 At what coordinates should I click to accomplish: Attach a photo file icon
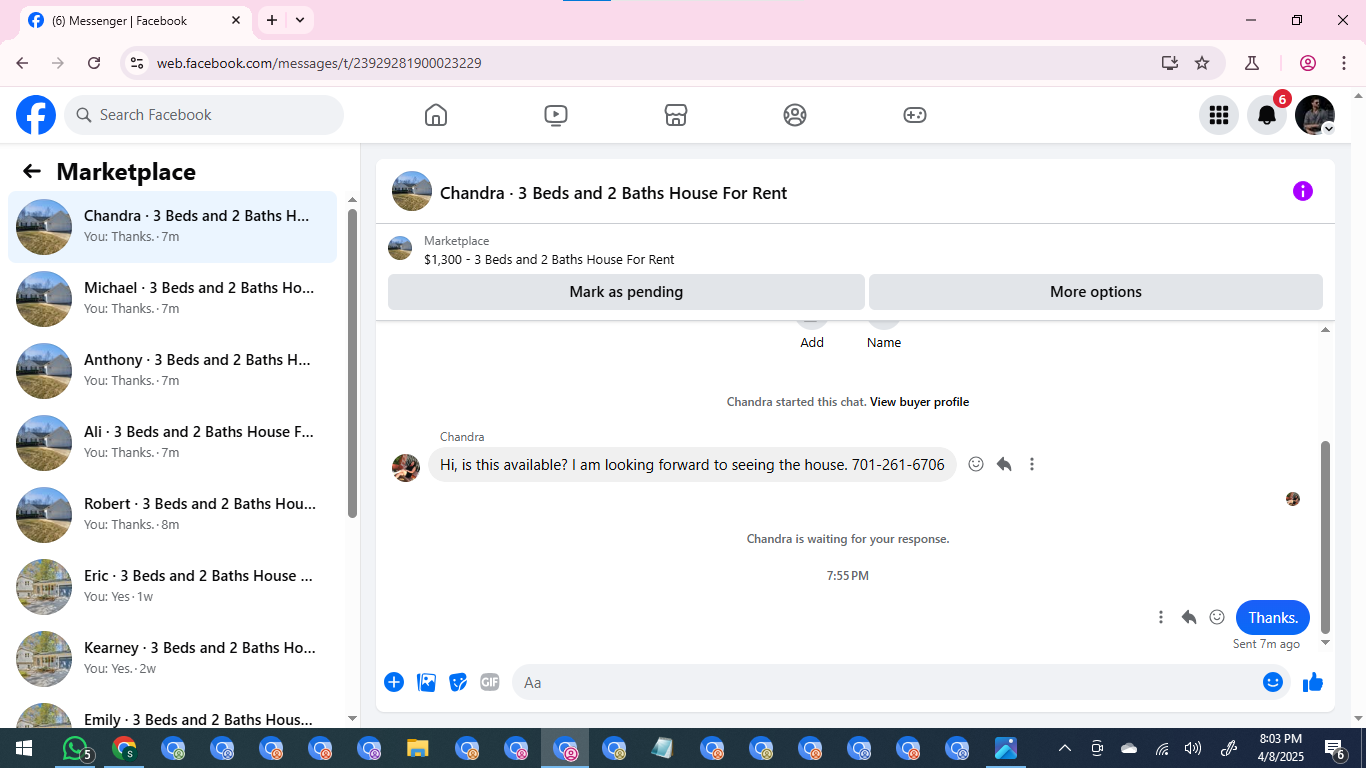coord(426,682)
